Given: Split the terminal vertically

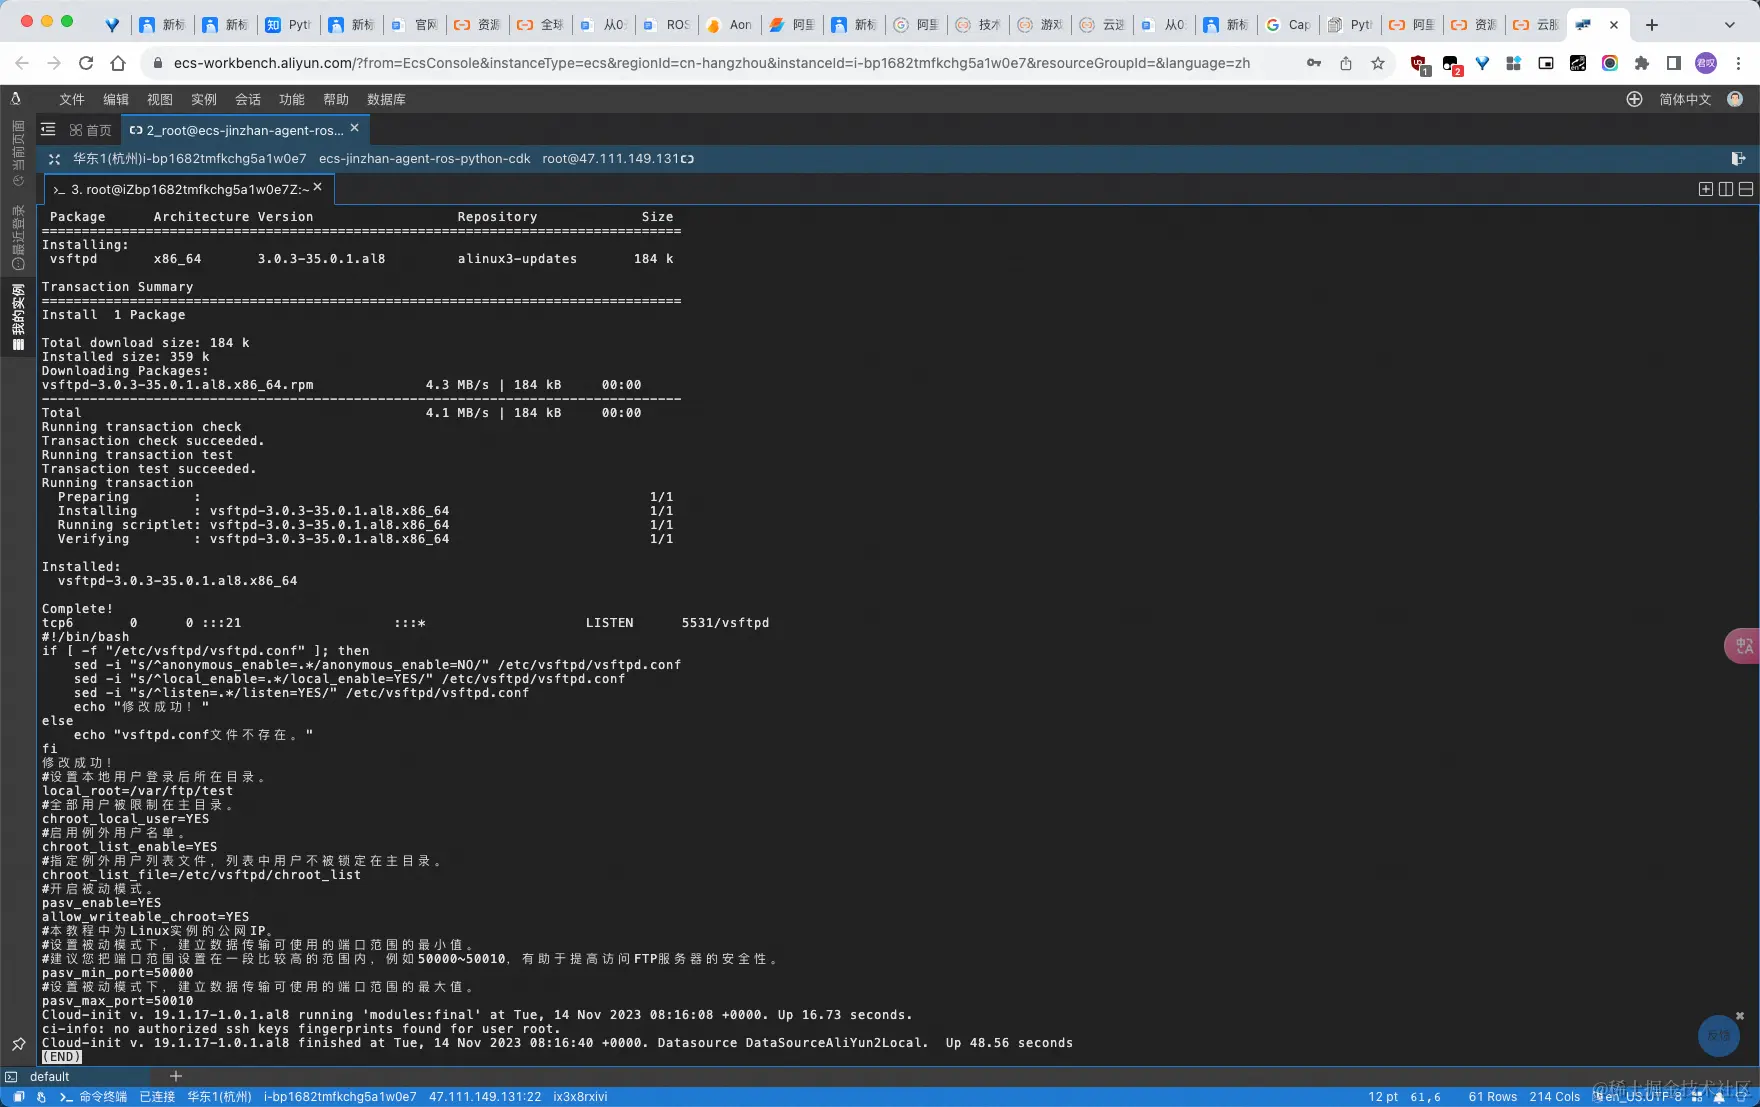Looking at the screenshot, I should [1726, 189].
